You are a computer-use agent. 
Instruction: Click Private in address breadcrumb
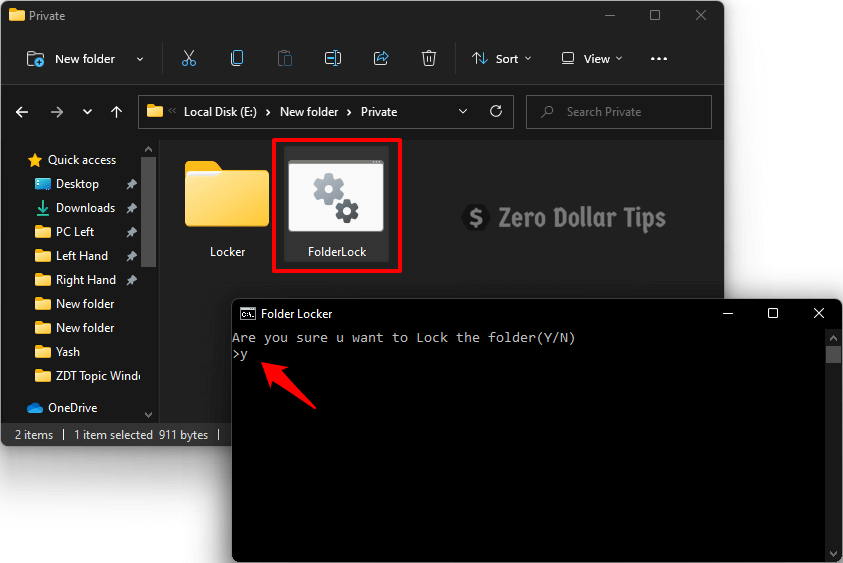point(379,112)
